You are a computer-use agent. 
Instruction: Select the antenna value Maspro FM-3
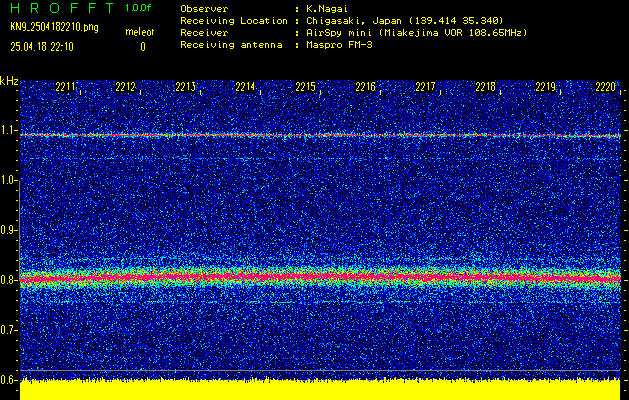[339, 45]
